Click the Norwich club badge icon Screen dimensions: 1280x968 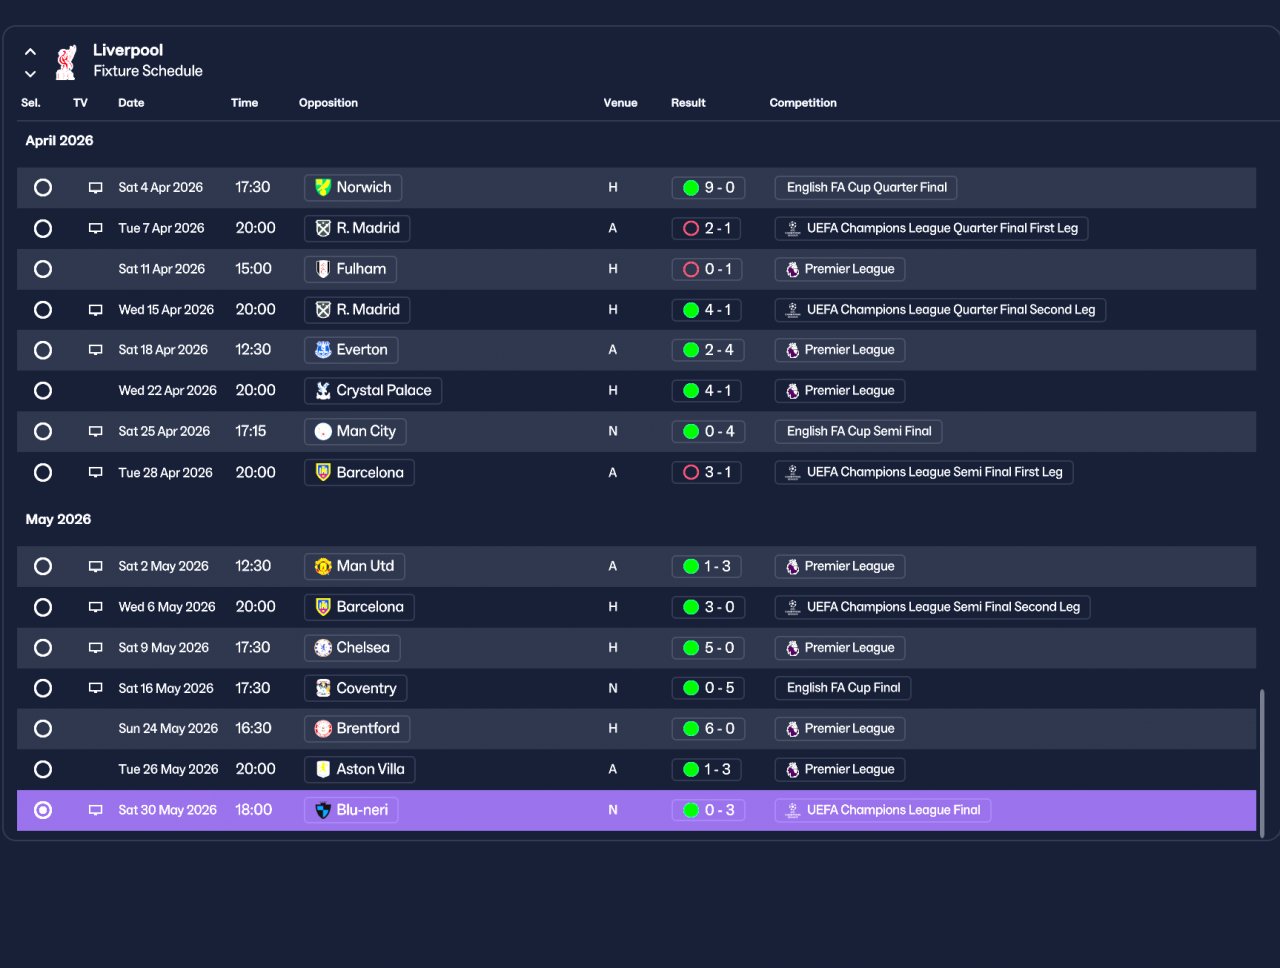(323, 187)
